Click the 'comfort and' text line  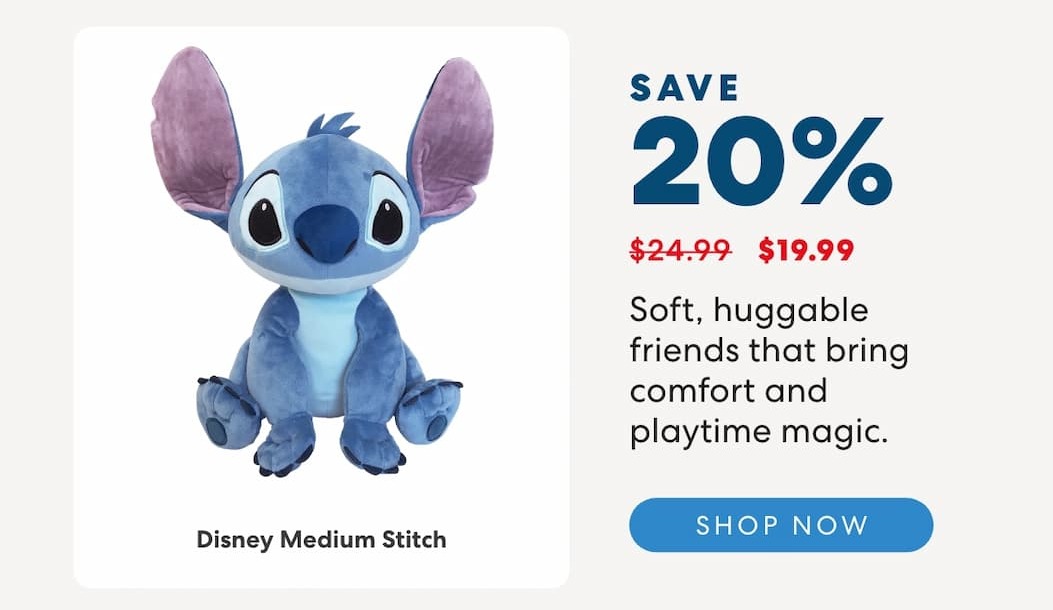728,391
